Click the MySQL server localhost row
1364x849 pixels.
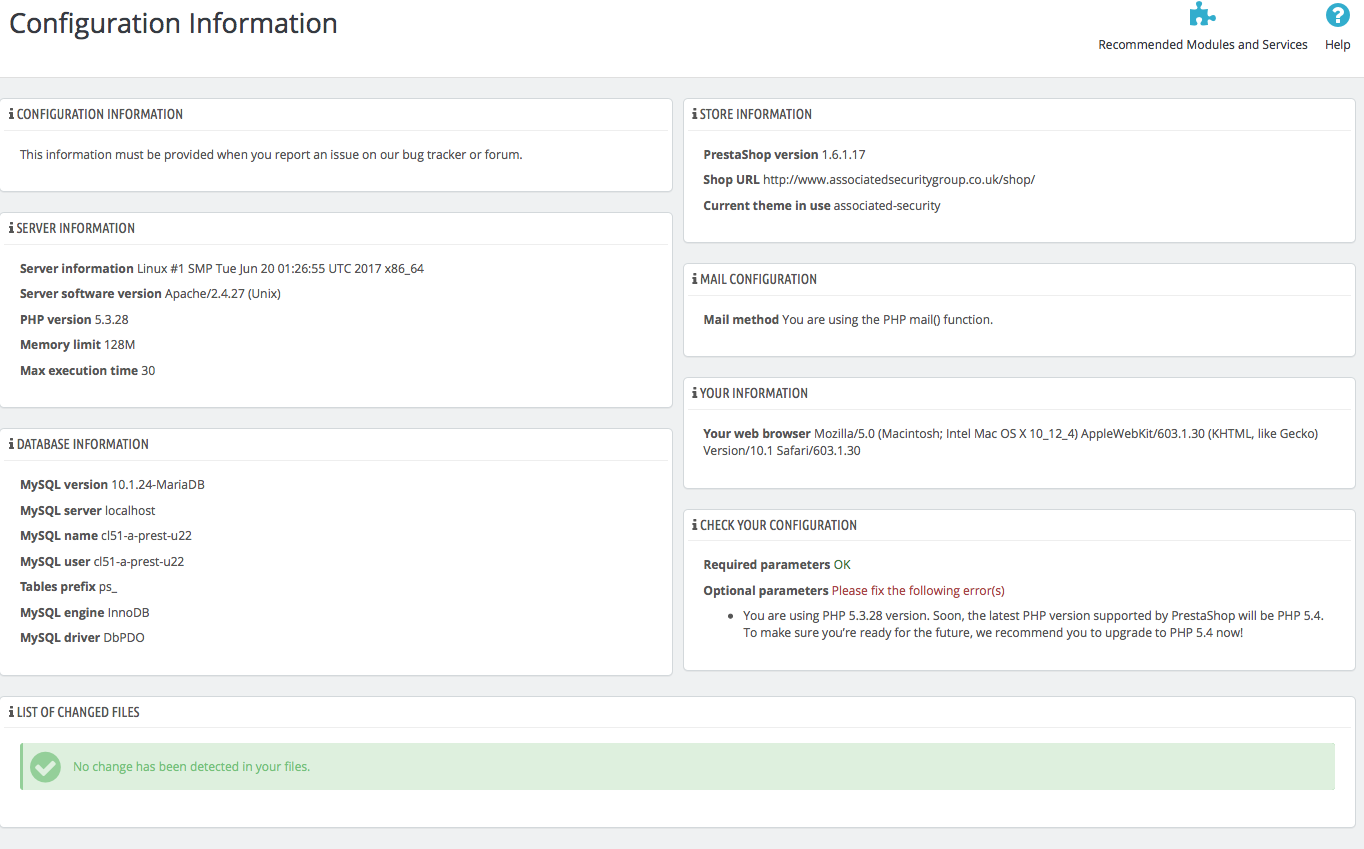(88, 511)
